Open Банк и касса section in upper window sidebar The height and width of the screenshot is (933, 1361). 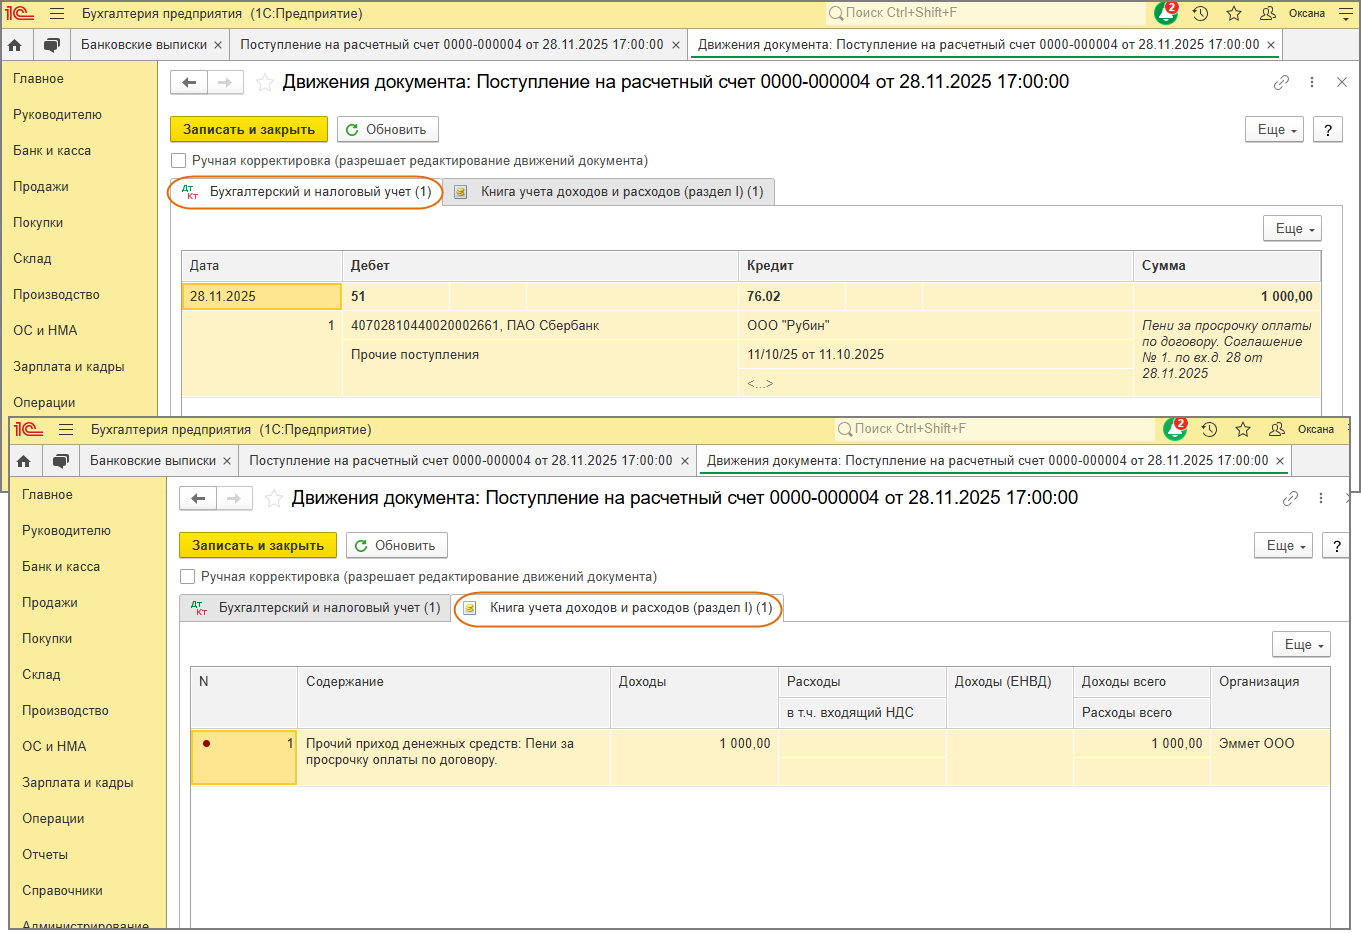52,151
